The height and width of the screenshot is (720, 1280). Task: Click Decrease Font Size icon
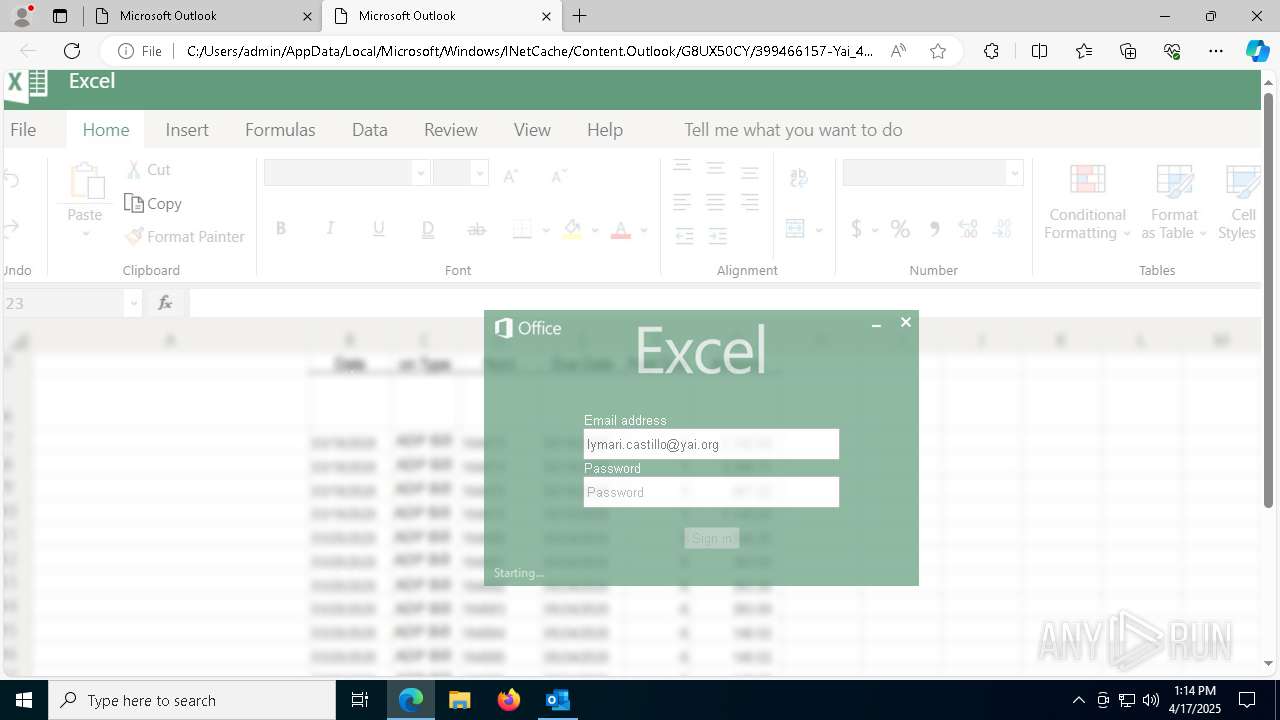point(559,175)
